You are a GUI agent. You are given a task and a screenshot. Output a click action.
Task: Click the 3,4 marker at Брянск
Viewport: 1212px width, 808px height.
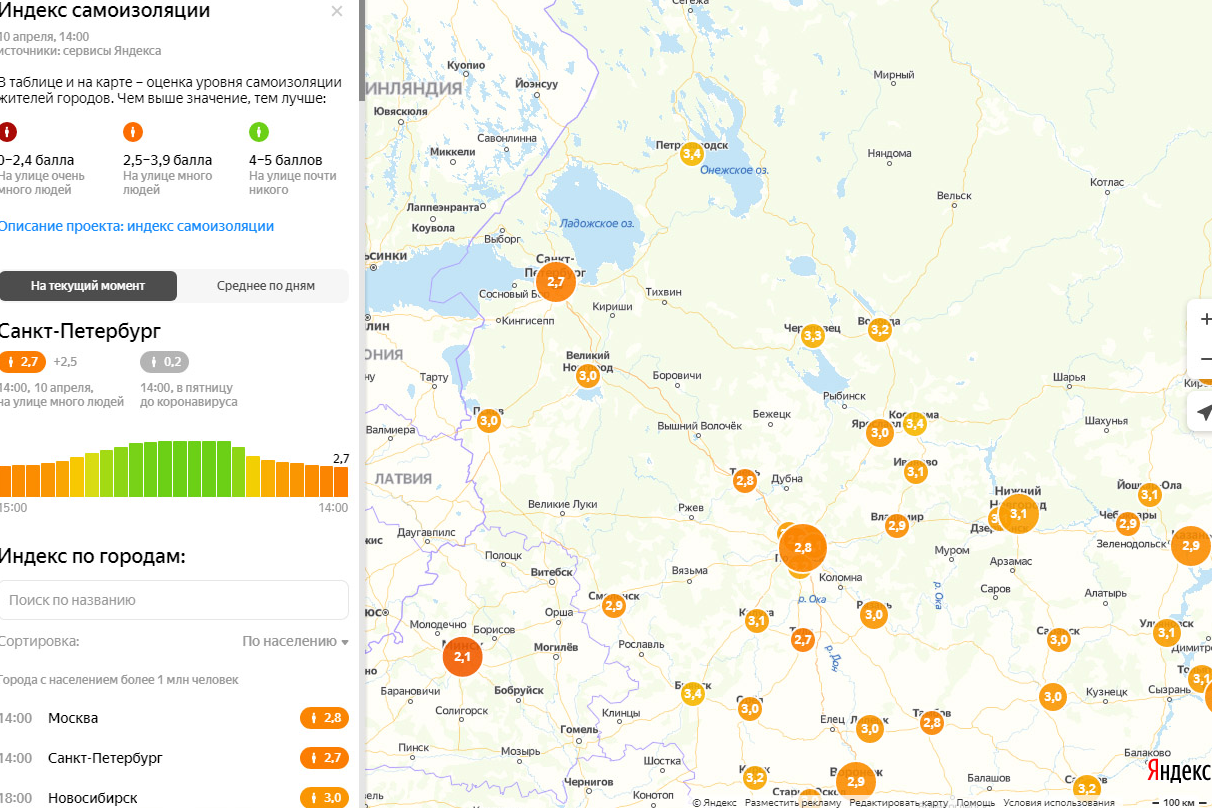(x=692, y=693)
